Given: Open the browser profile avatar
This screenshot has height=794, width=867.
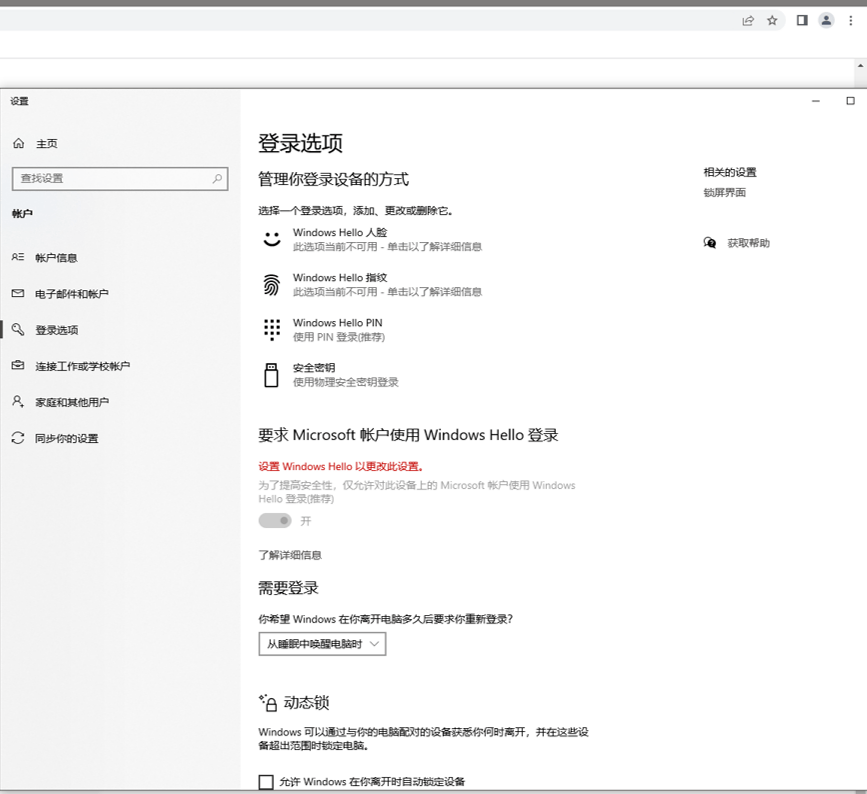Looking at the screenshot, I should [827, 20].
